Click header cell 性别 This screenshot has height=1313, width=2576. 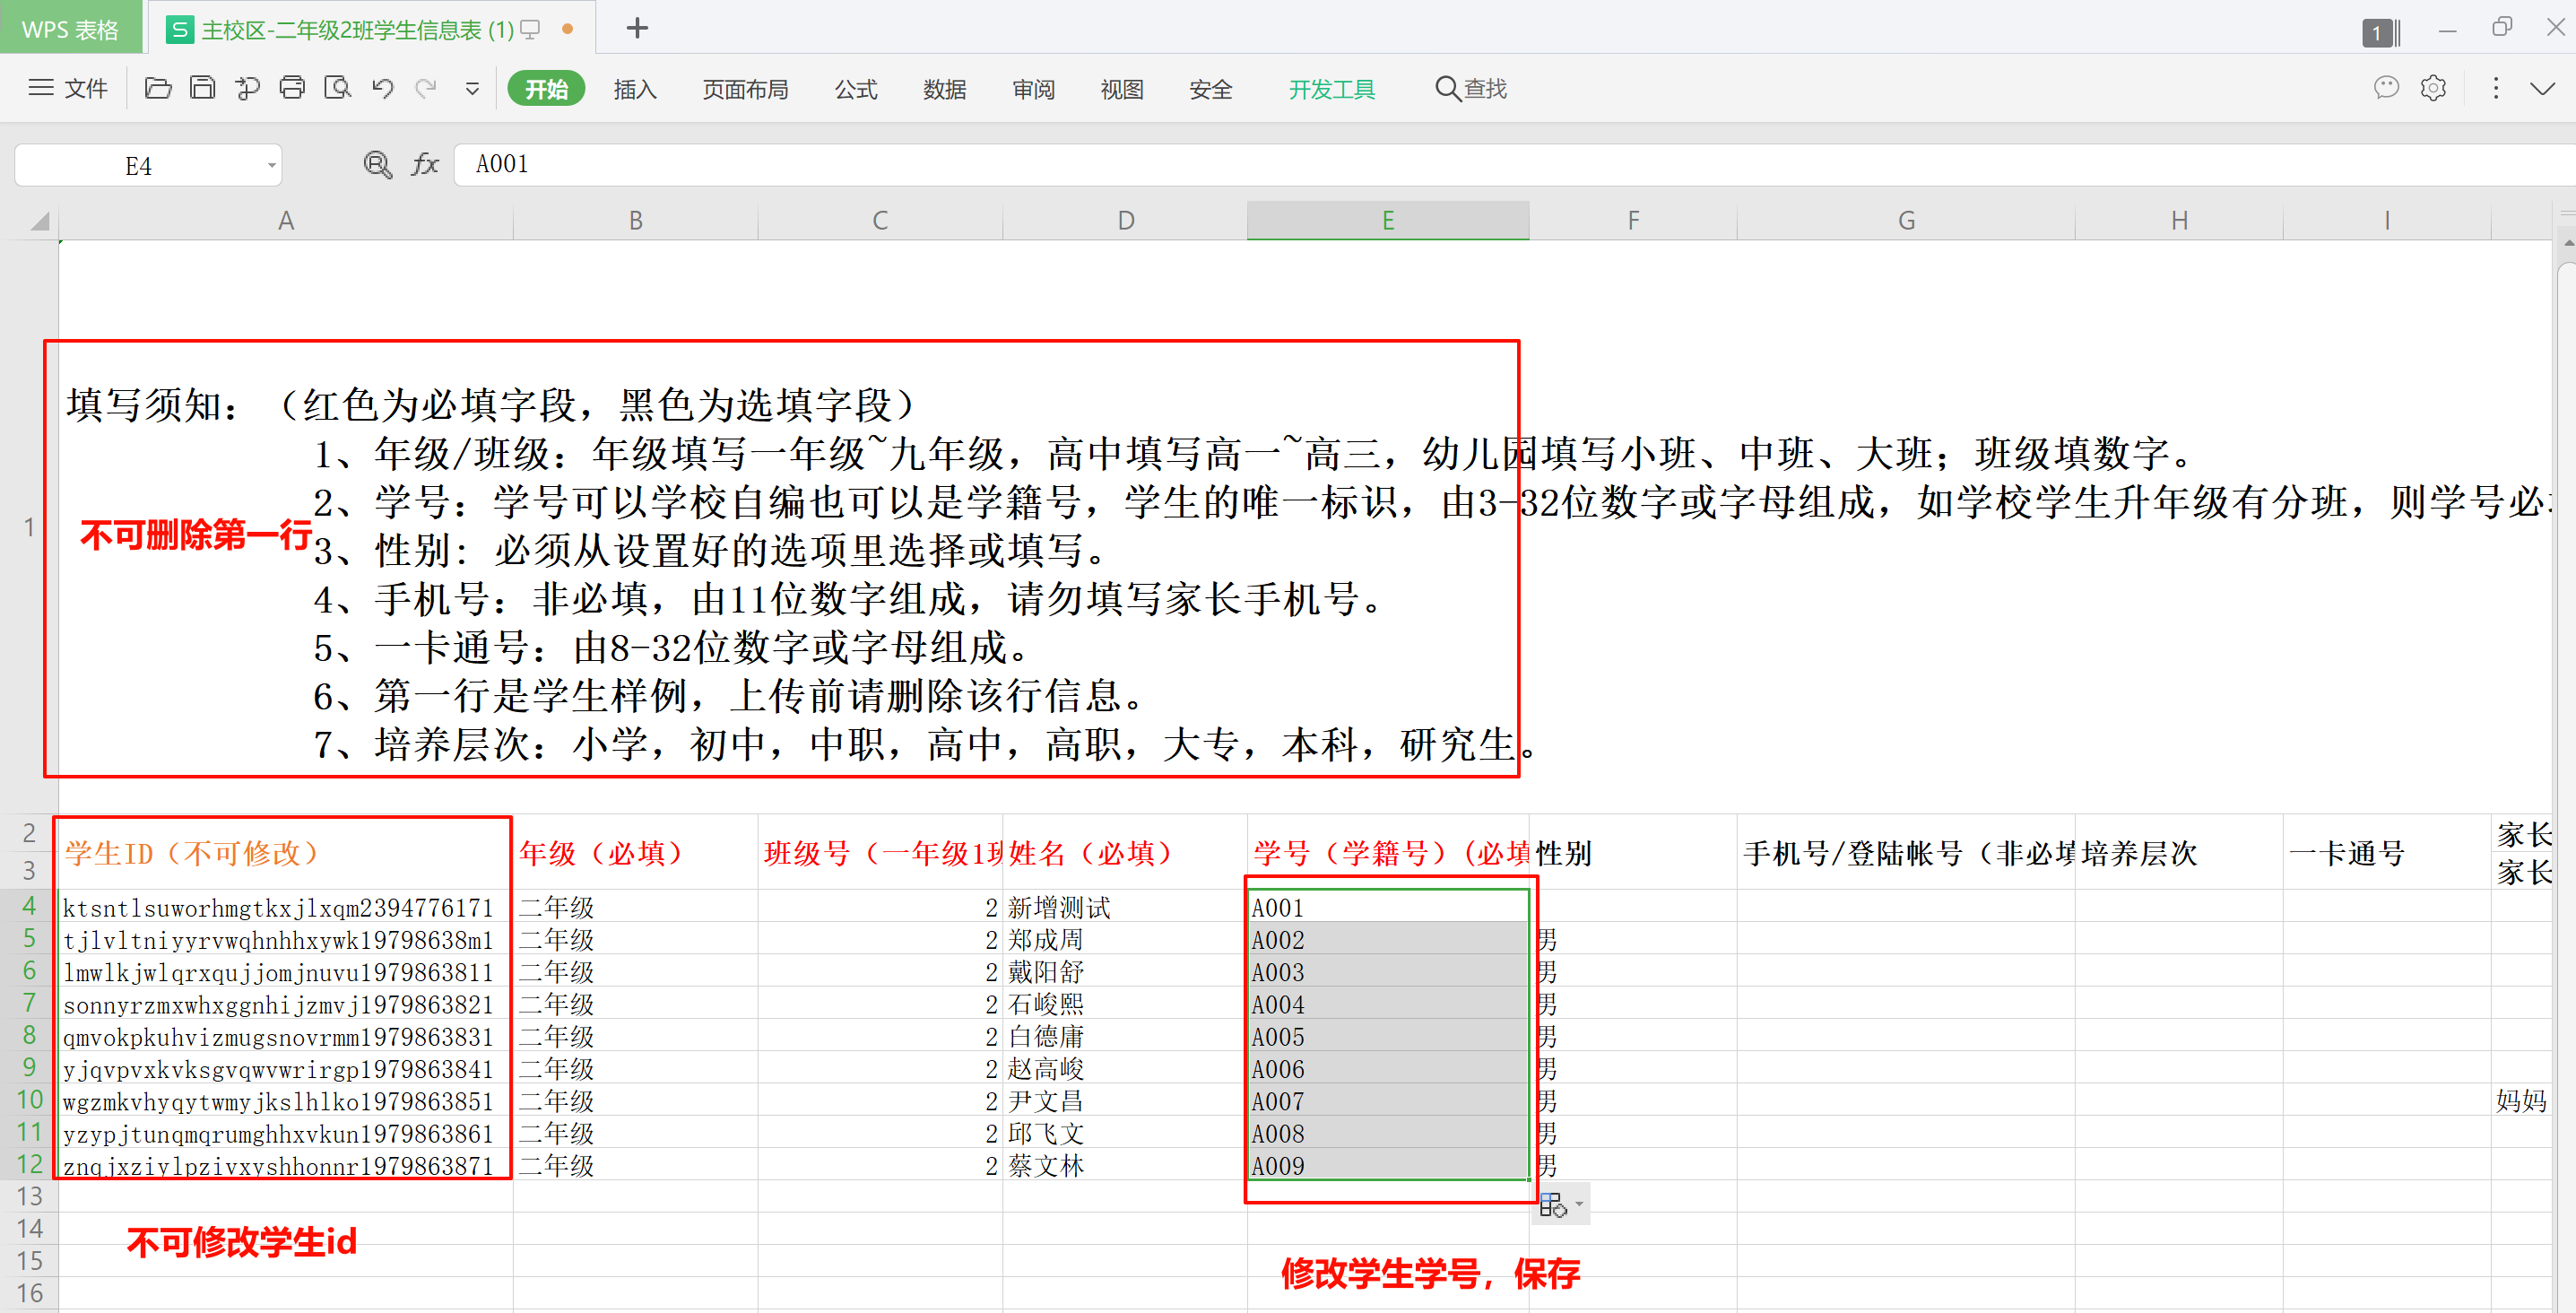[x=1633, y=853]
